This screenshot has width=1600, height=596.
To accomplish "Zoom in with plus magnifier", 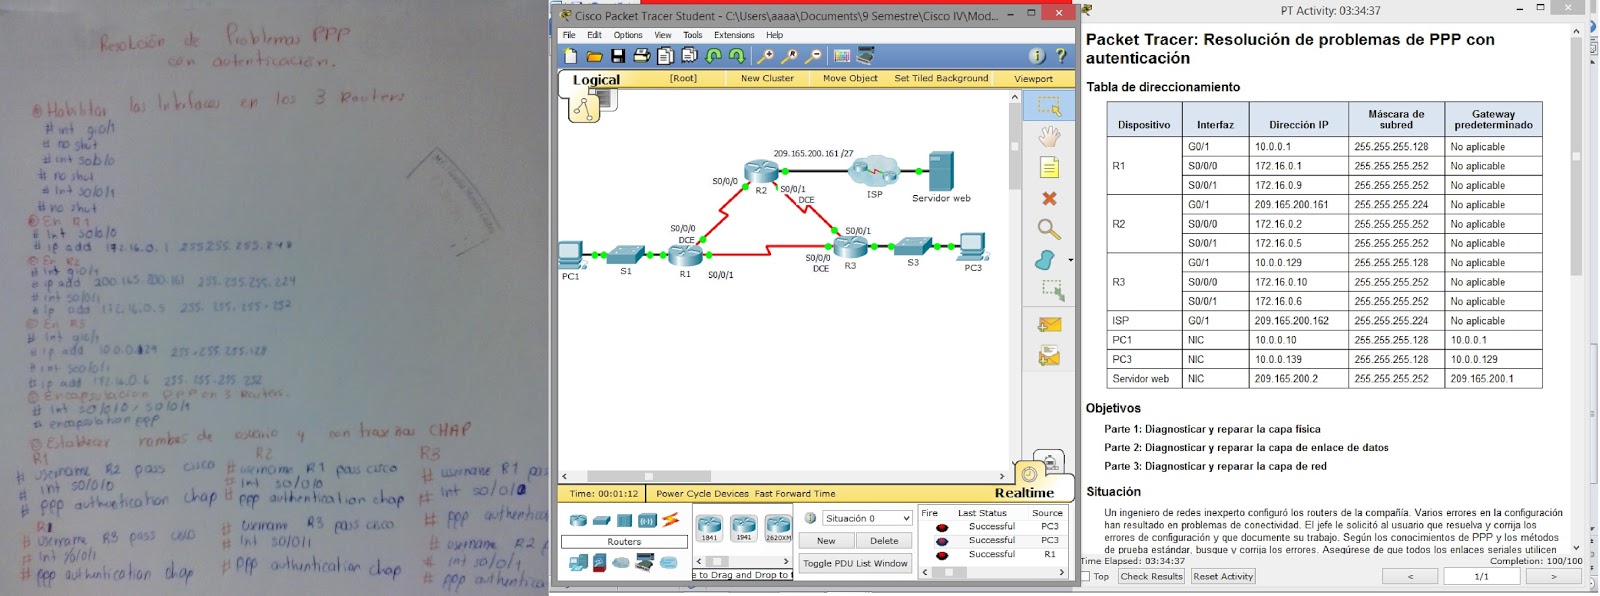I will coord(765,56).
